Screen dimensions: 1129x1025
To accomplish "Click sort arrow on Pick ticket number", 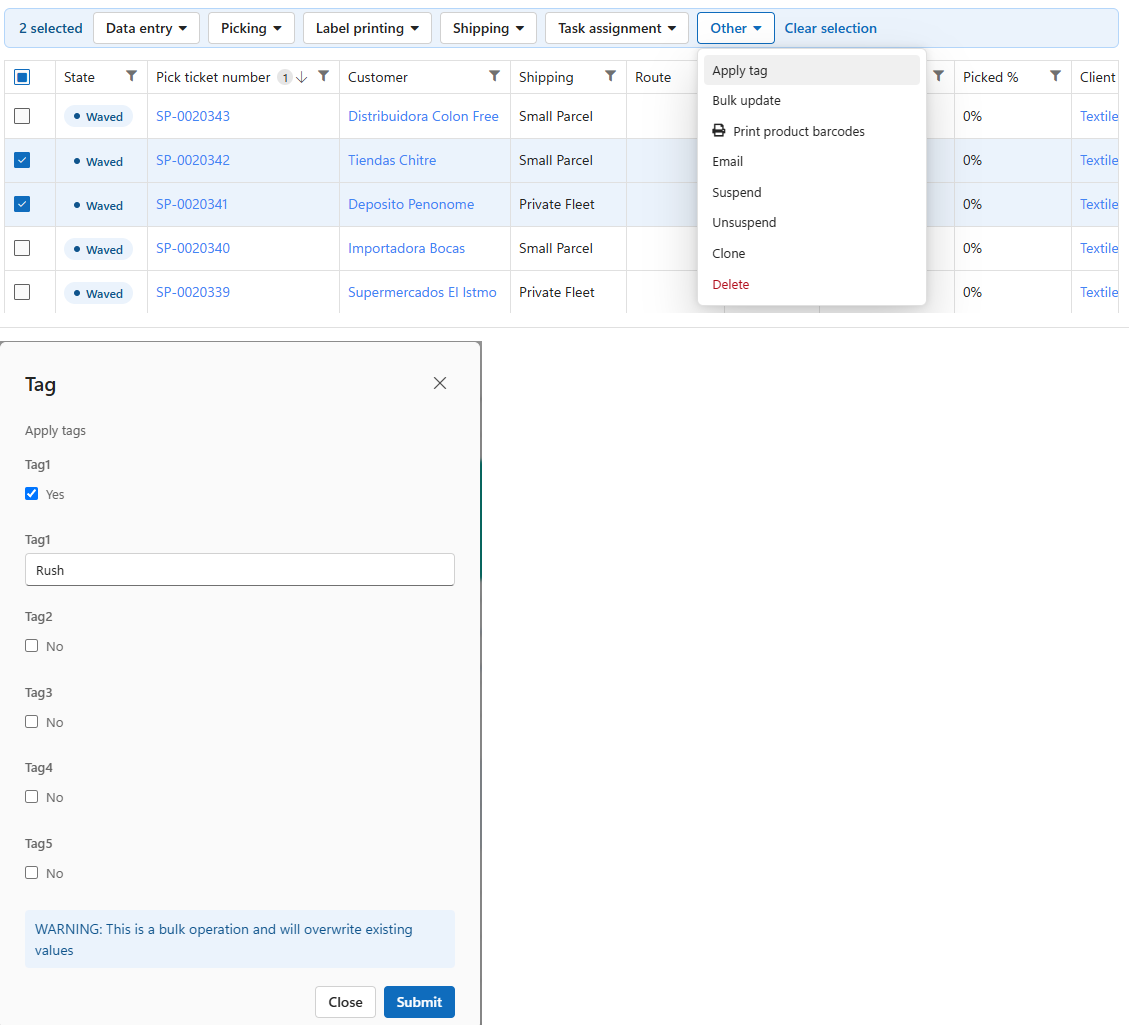I will click(302, 77).
